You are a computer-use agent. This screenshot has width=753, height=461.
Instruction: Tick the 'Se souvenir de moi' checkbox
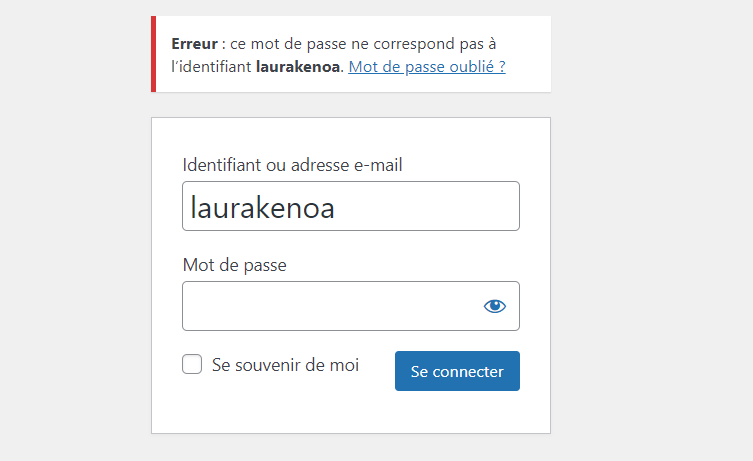[x=192, y=365]
